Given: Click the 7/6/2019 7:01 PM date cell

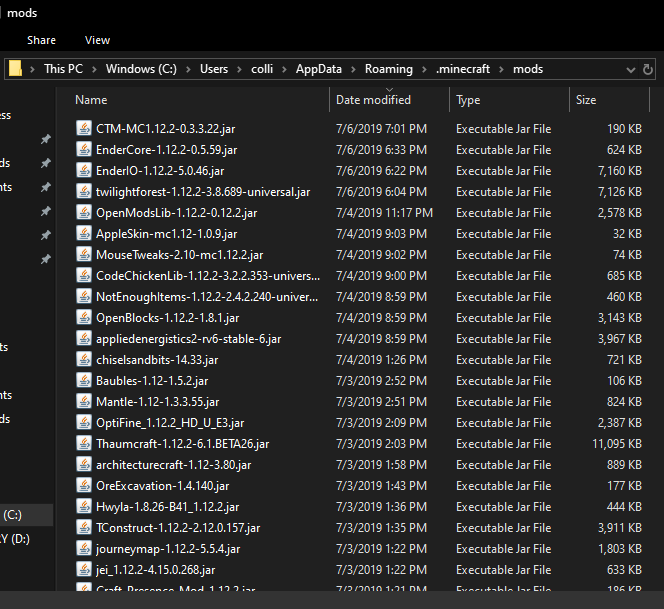Looking at the screenshot, I should (x=382, y=129).
